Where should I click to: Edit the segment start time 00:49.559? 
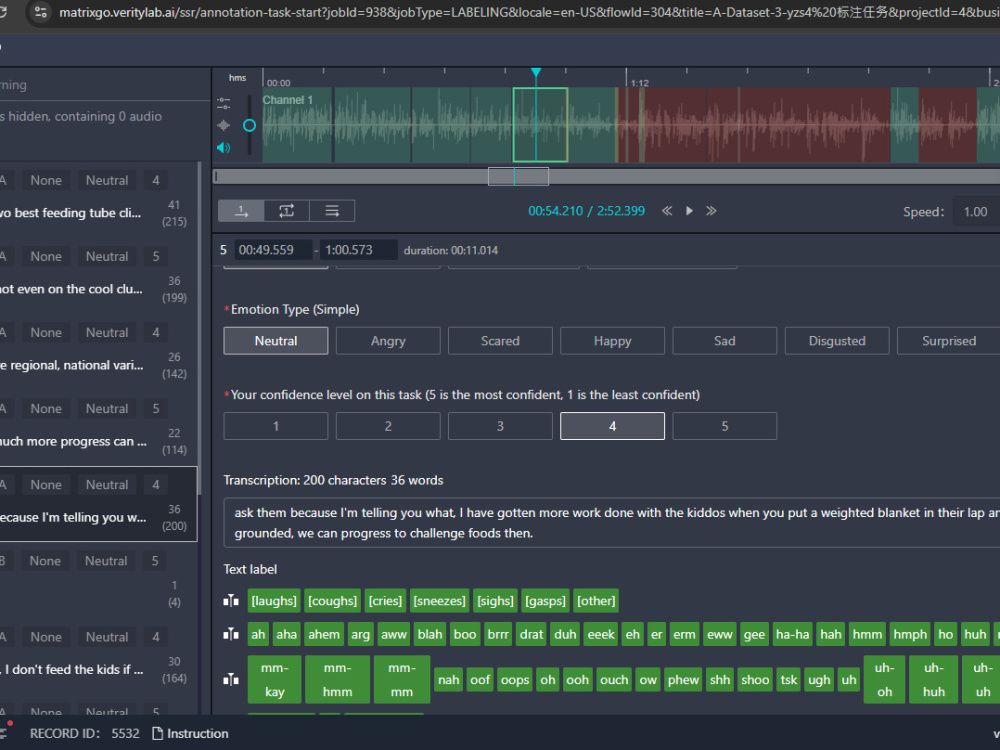[x=273, y=250]
